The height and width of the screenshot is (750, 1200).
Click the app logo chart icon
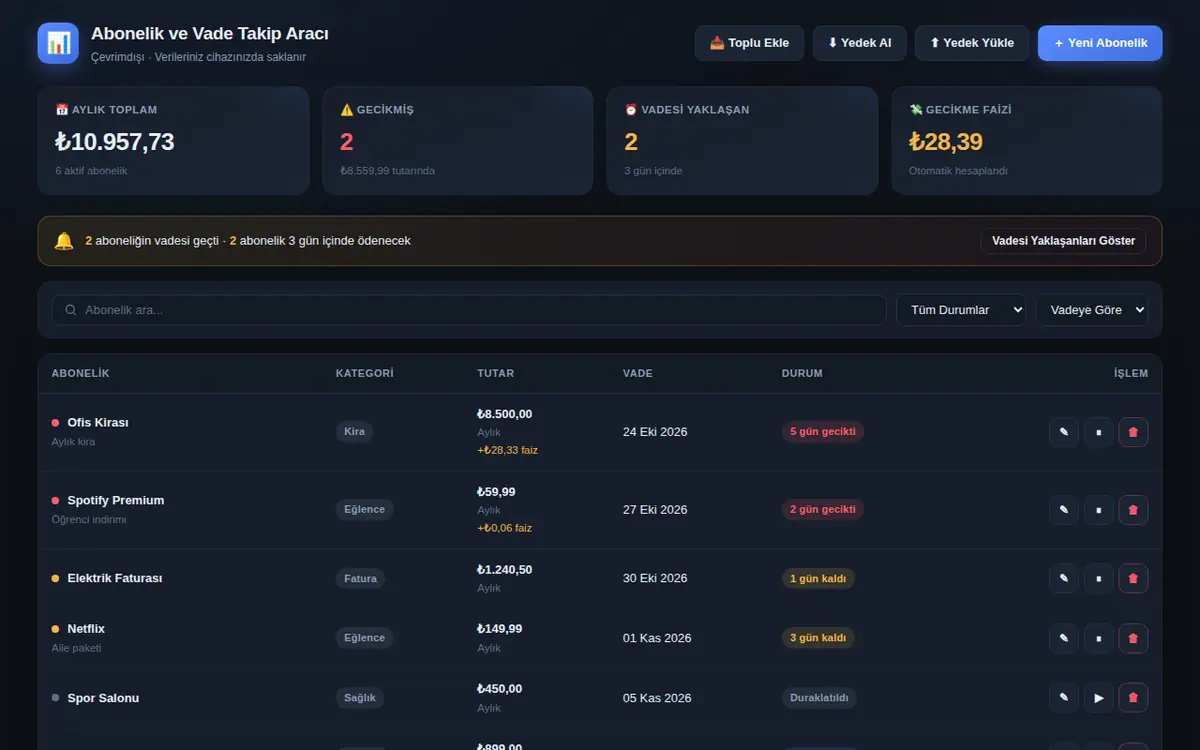point(58,43)
